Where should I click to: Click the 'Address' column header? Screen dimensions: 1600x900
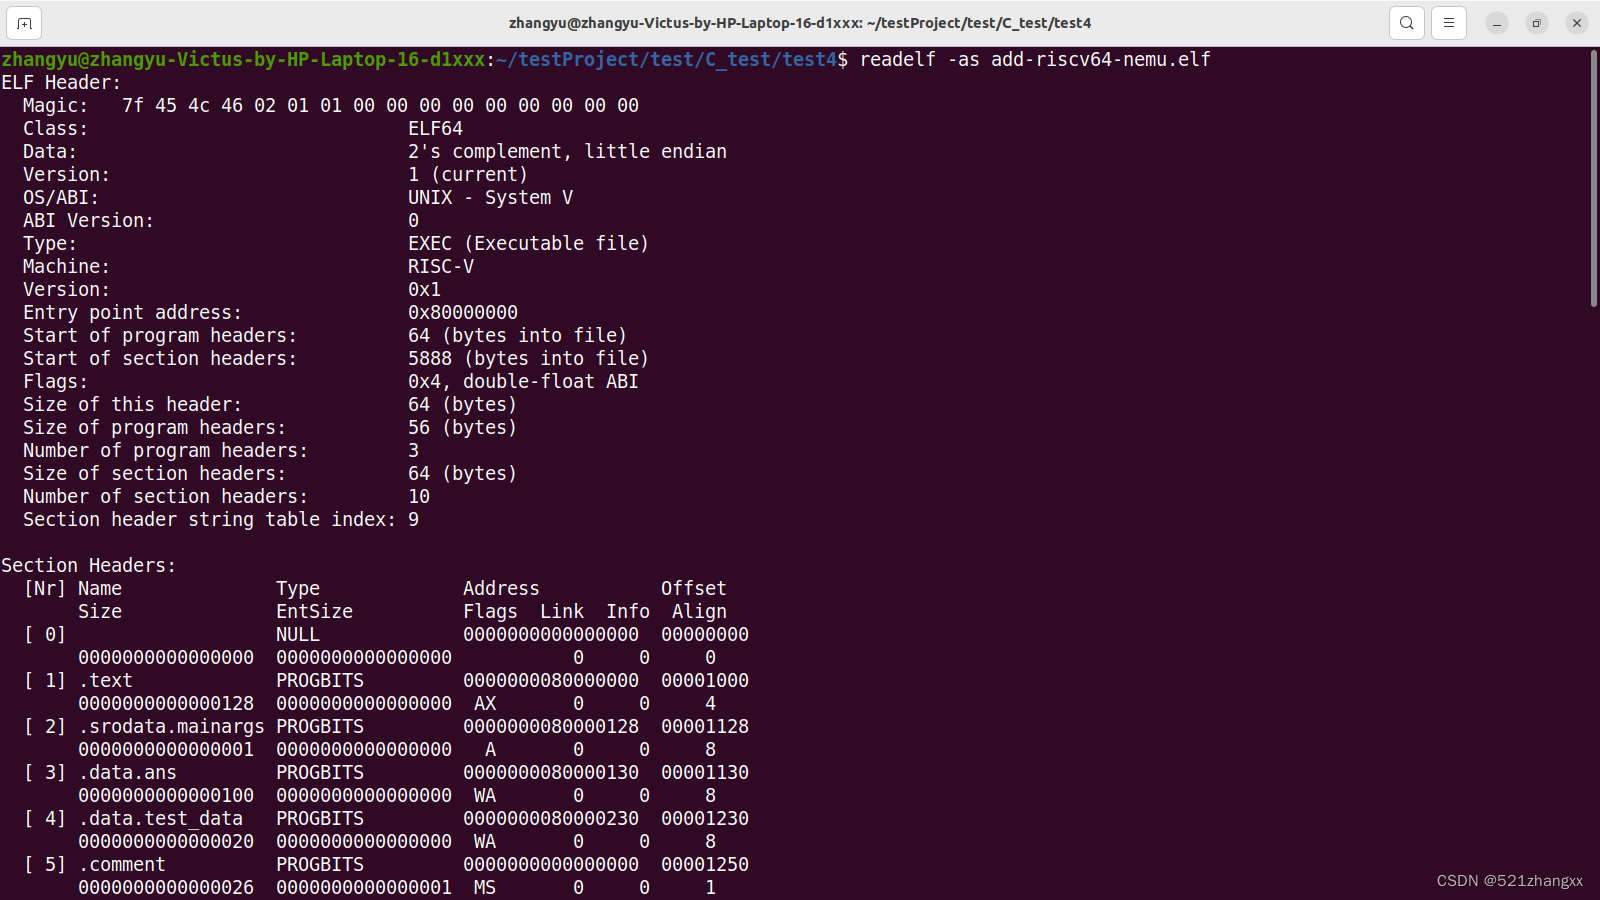501,588
